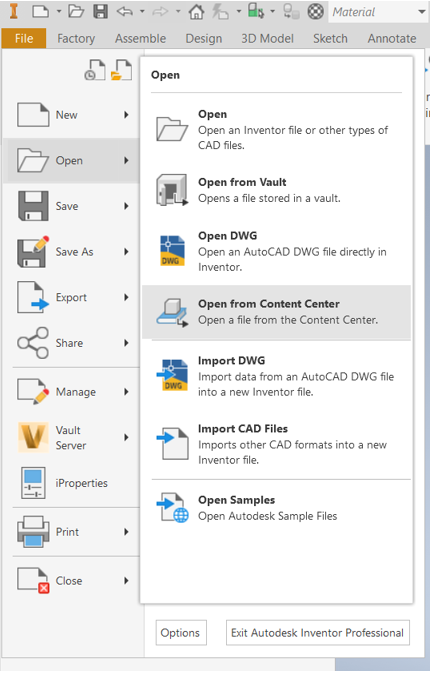
Task: Select the Open DWG icon
Action: click(172, 251)
